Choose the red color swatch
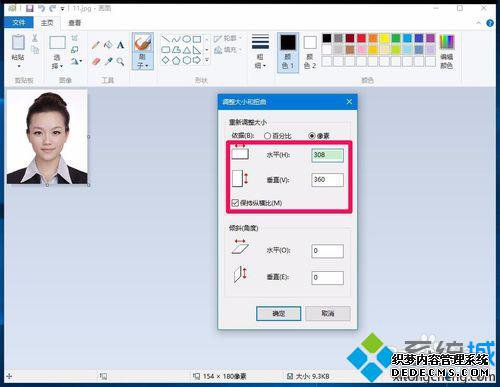Viewport: 500px width, 387px height. click(x=361, y=38)
